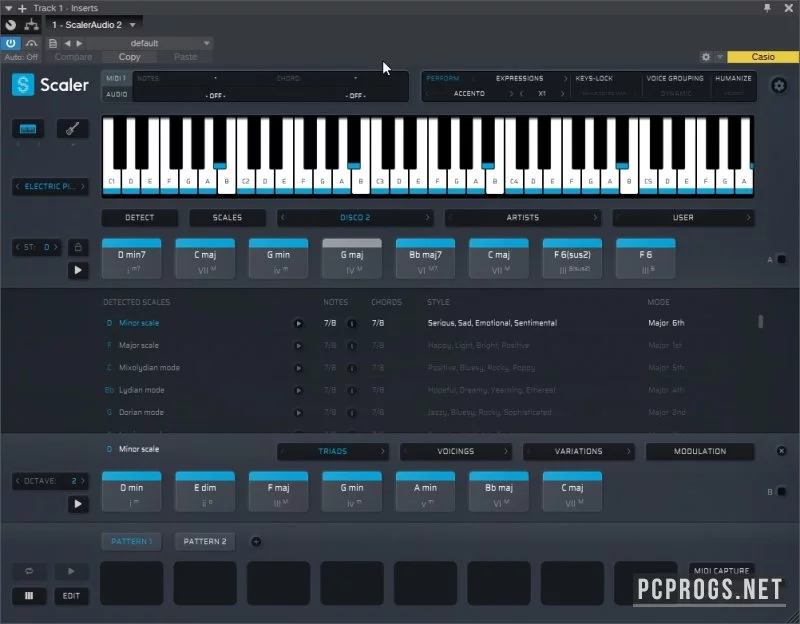Show info for F Major scale
The image size is (800, 624).
[352, 346]
